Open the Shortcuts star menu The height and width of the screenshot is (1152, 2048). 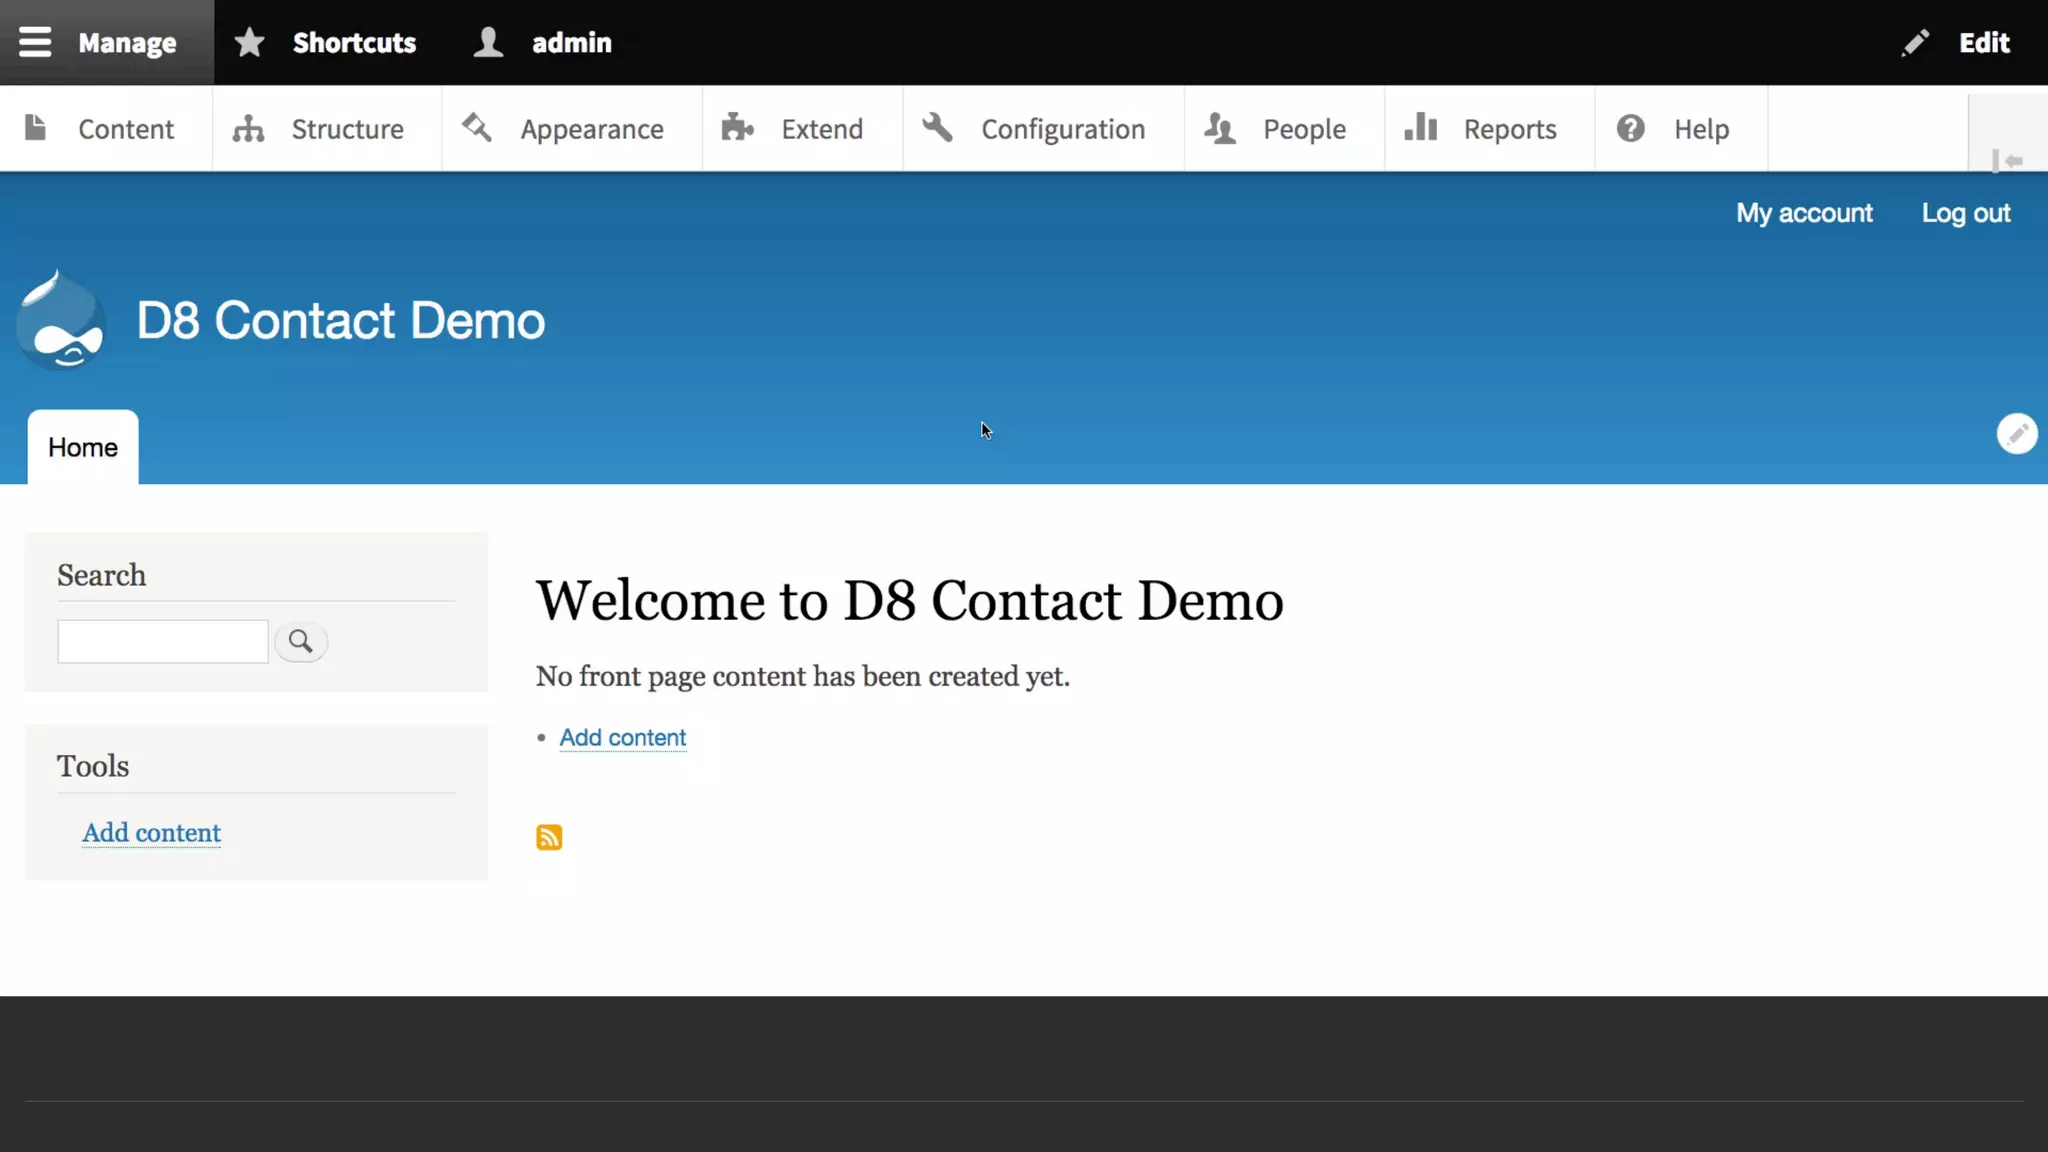point(325,42)
